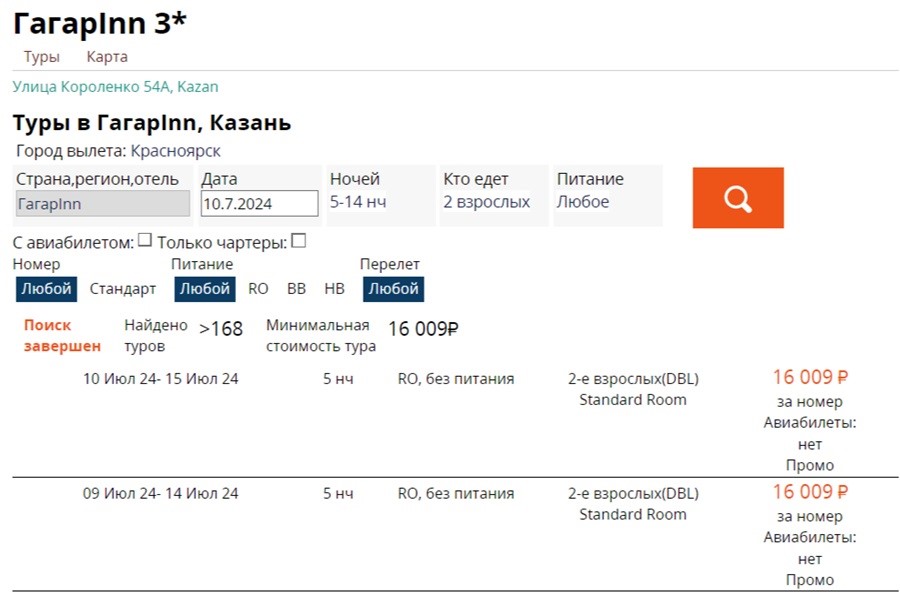Expand the 'Кто едет' travelers selector
Image resolution: width=900 pixels, height=596 pixels.
click(486, 202)
